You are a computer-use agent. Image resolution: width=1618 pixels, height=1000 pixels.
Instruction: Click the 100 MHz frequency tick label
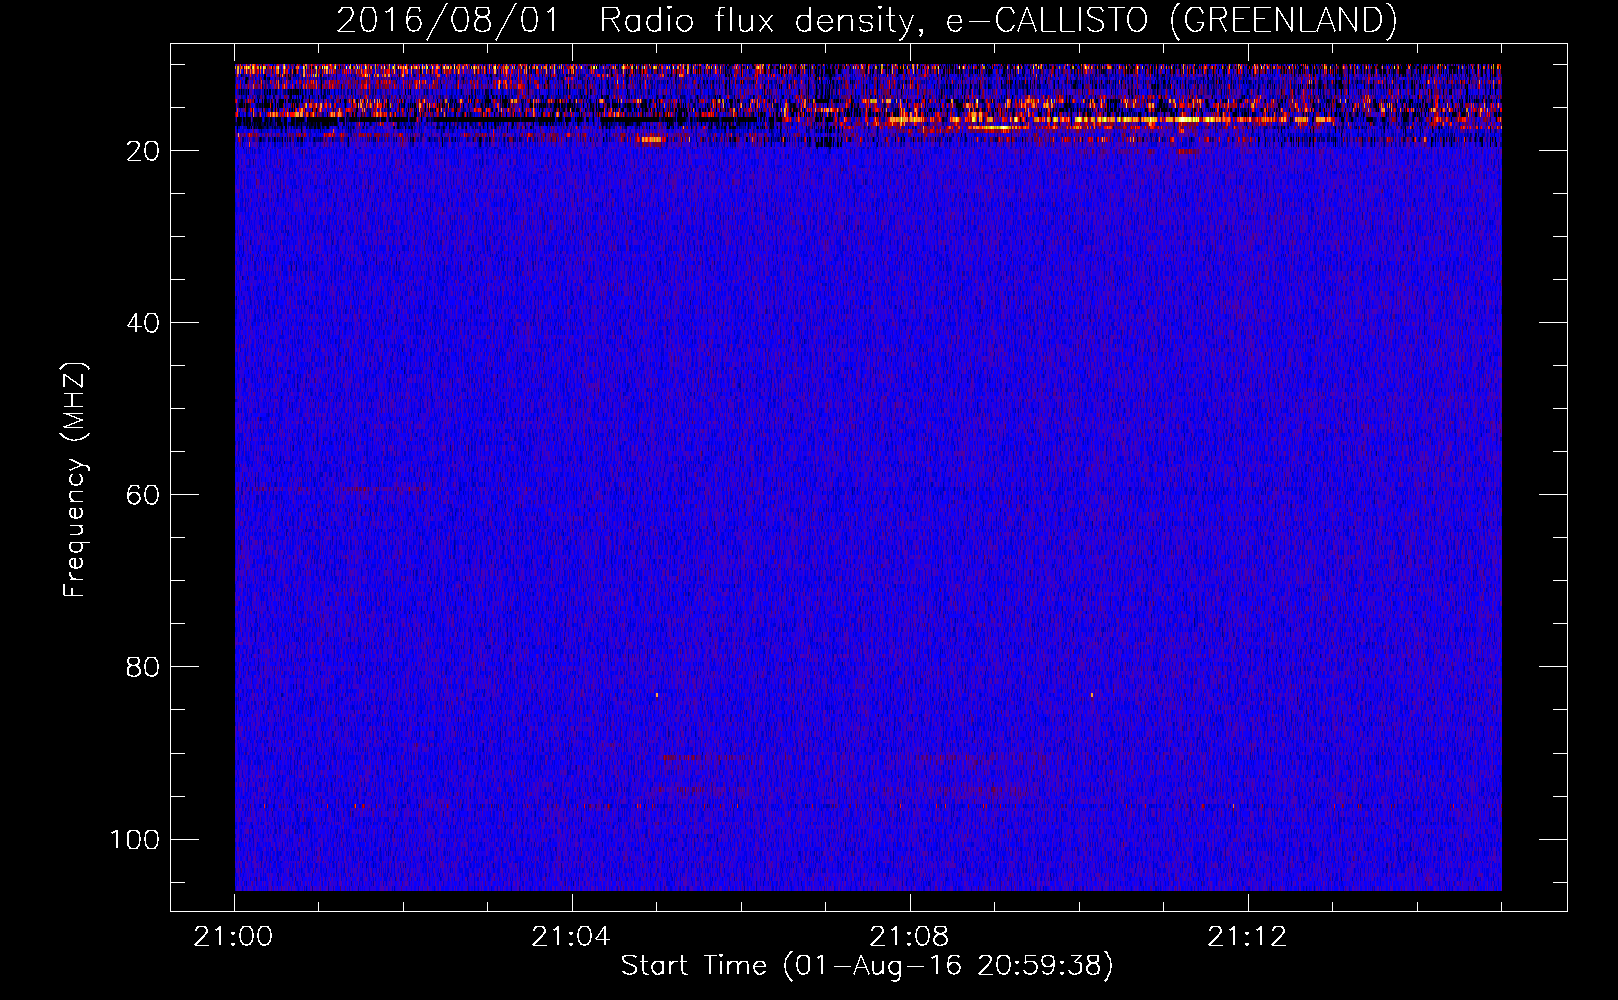(135, 839)
